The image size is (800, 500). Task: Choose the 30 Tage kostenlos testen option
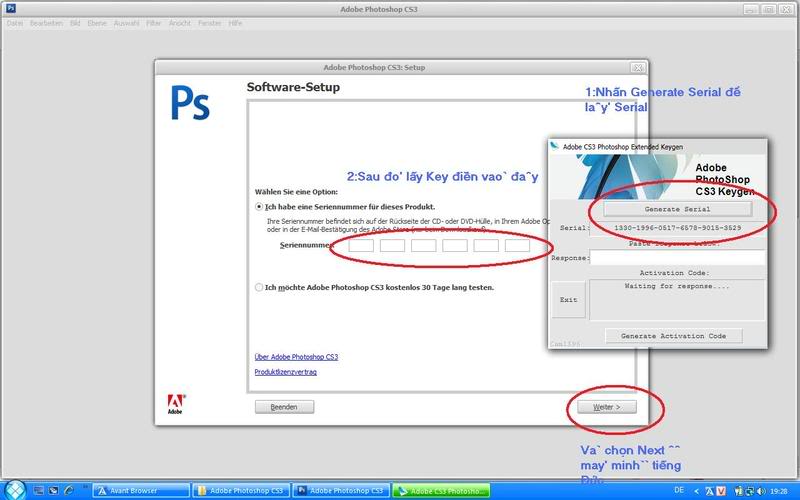click(259, 288)
